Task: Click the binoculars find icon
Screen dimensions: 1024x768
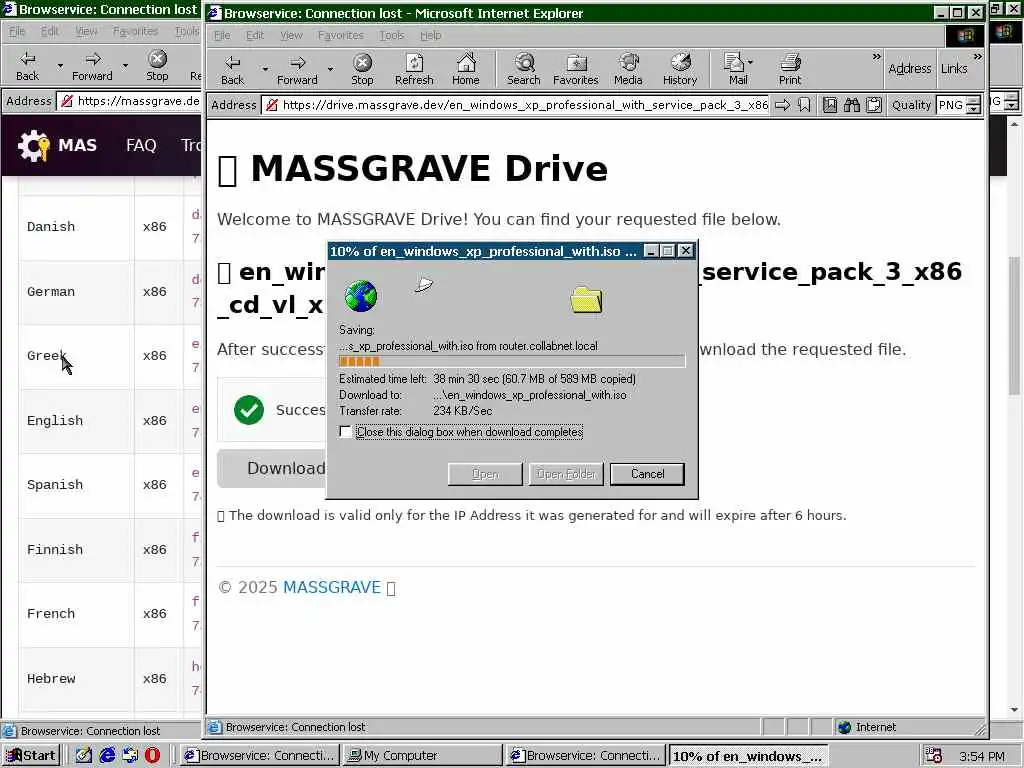Action: tap(852, 105)
